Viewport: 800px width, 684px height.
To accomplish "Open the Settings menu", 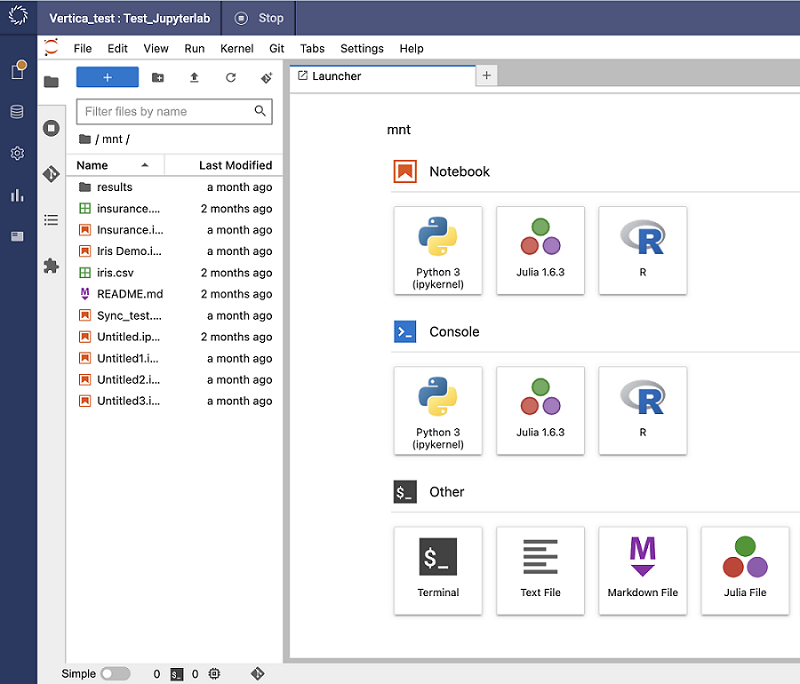I will (362, 48).
